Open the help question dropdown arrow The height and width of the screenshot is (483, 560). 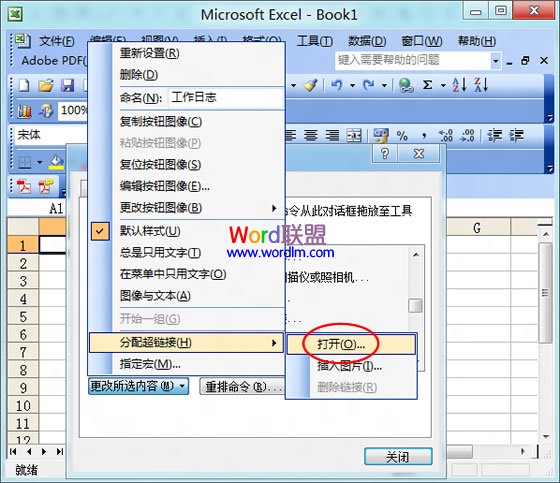point(496,61)
